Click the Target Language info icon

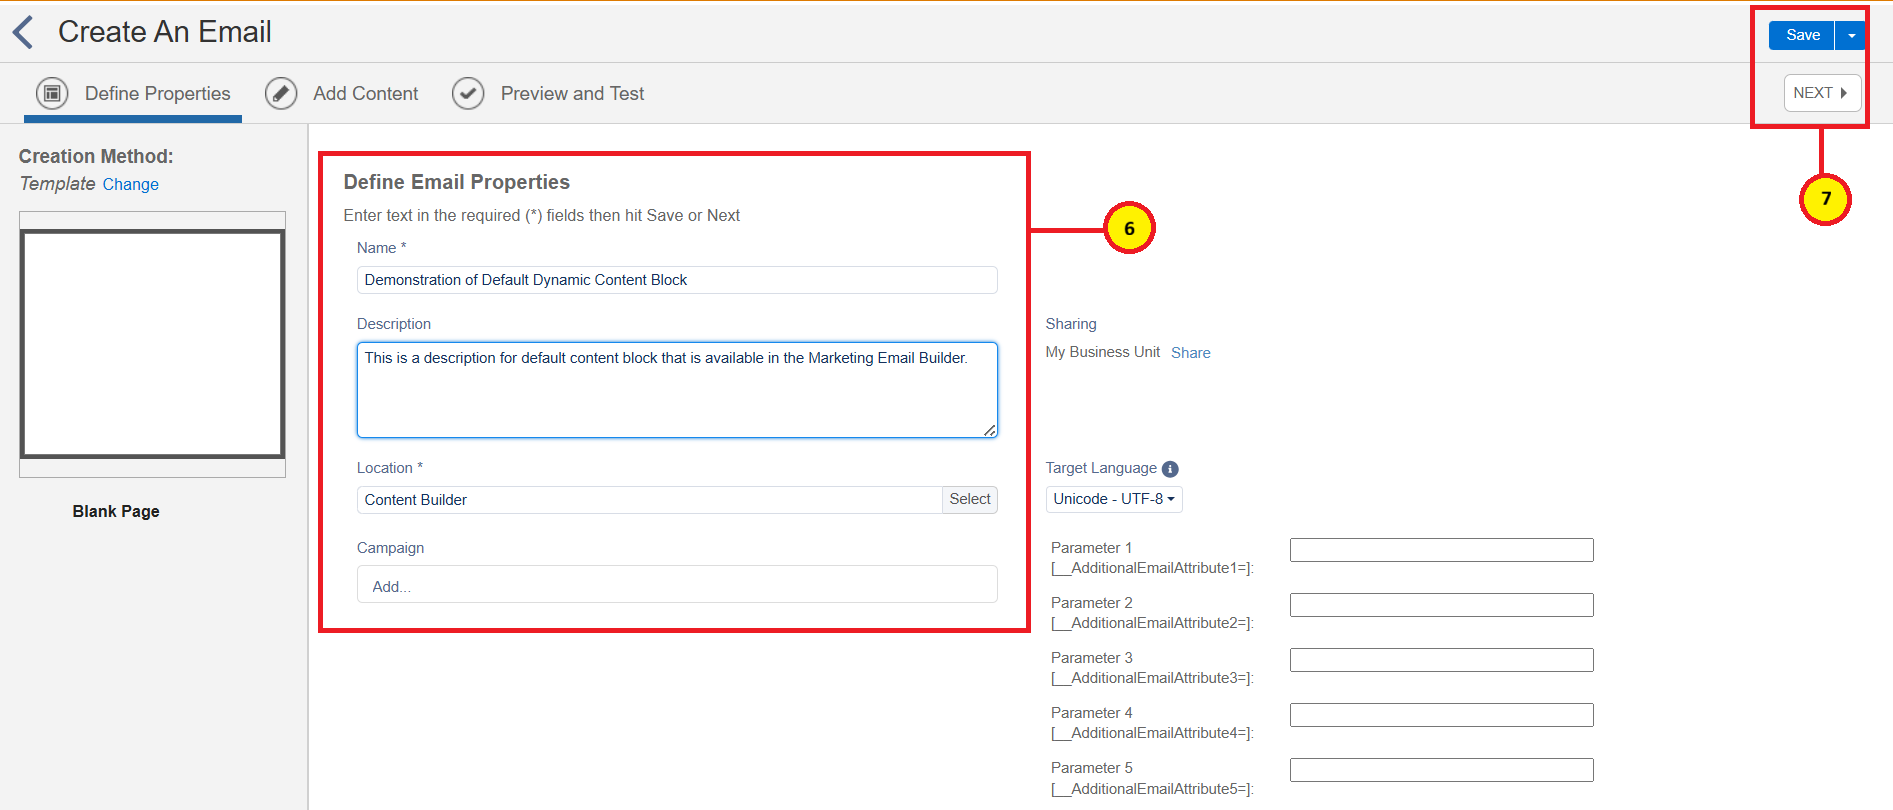point(1170,469)
